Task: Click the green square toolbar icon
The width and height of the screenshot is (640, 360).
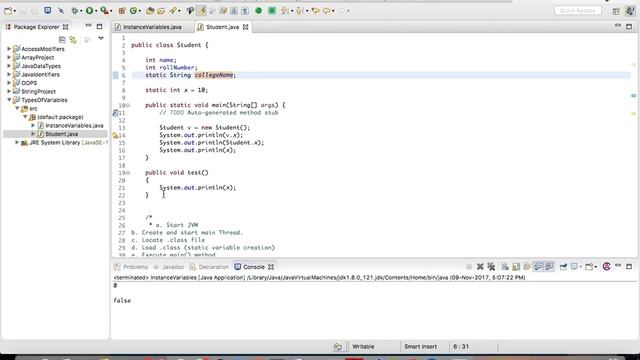Action: [x=271, y=11]
